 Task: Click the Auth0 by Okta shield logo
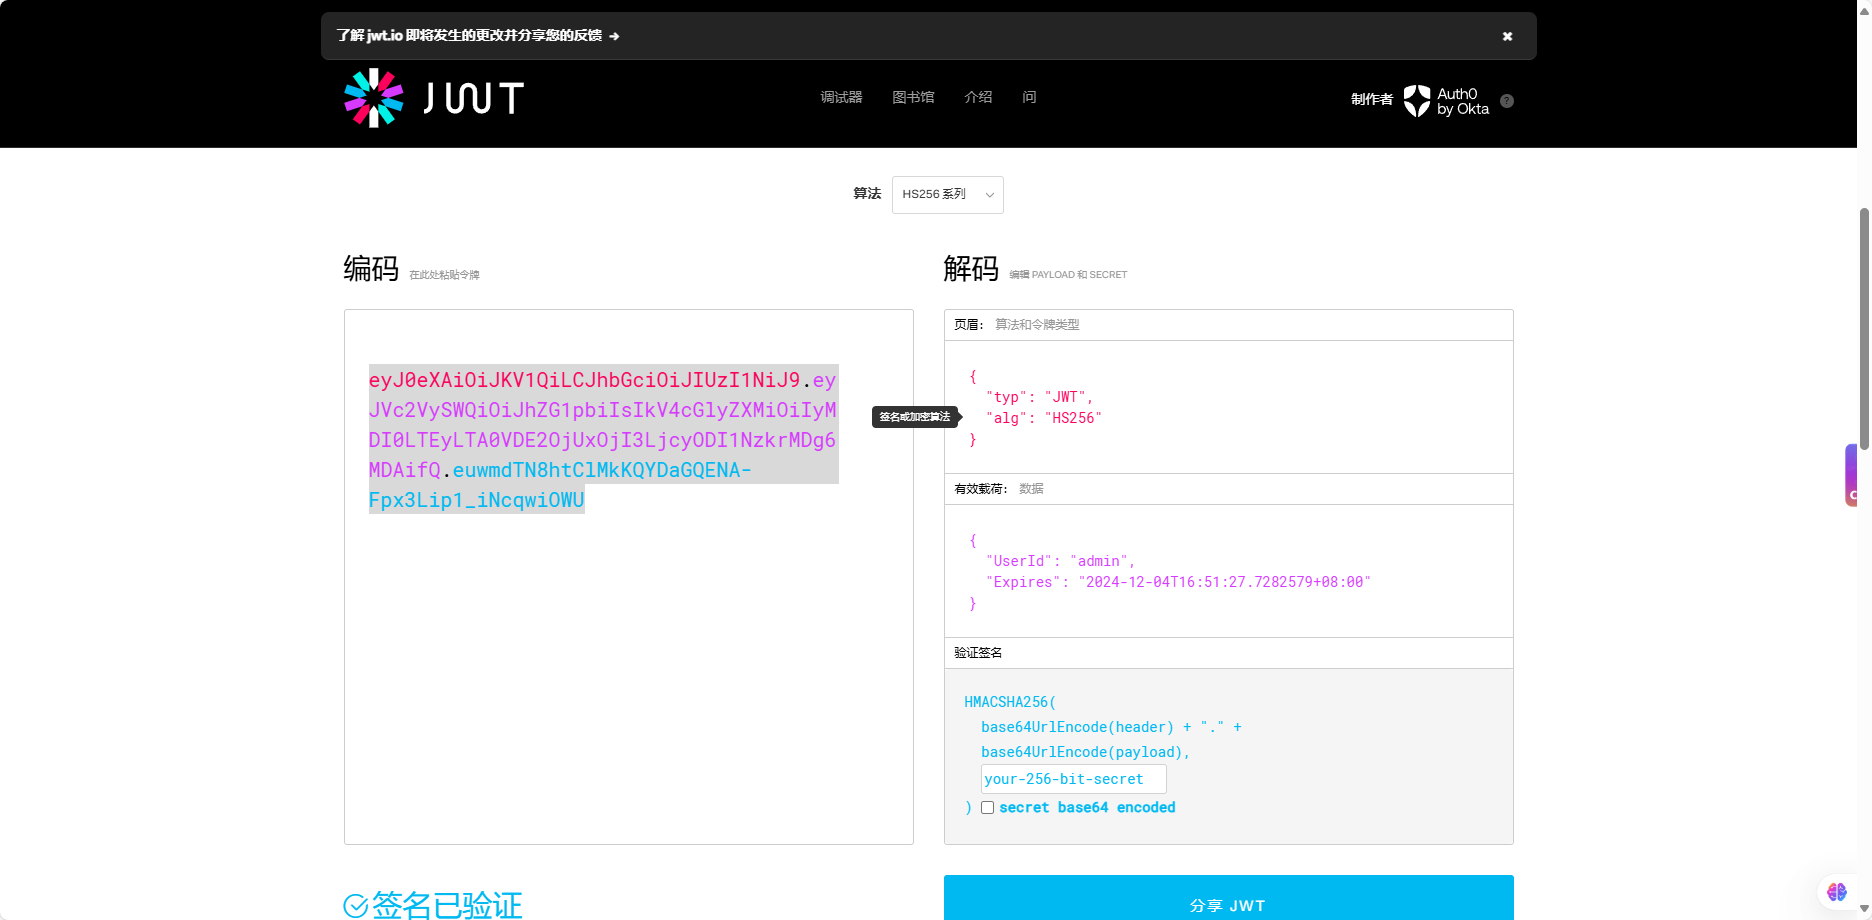(x=1415, y=100)
